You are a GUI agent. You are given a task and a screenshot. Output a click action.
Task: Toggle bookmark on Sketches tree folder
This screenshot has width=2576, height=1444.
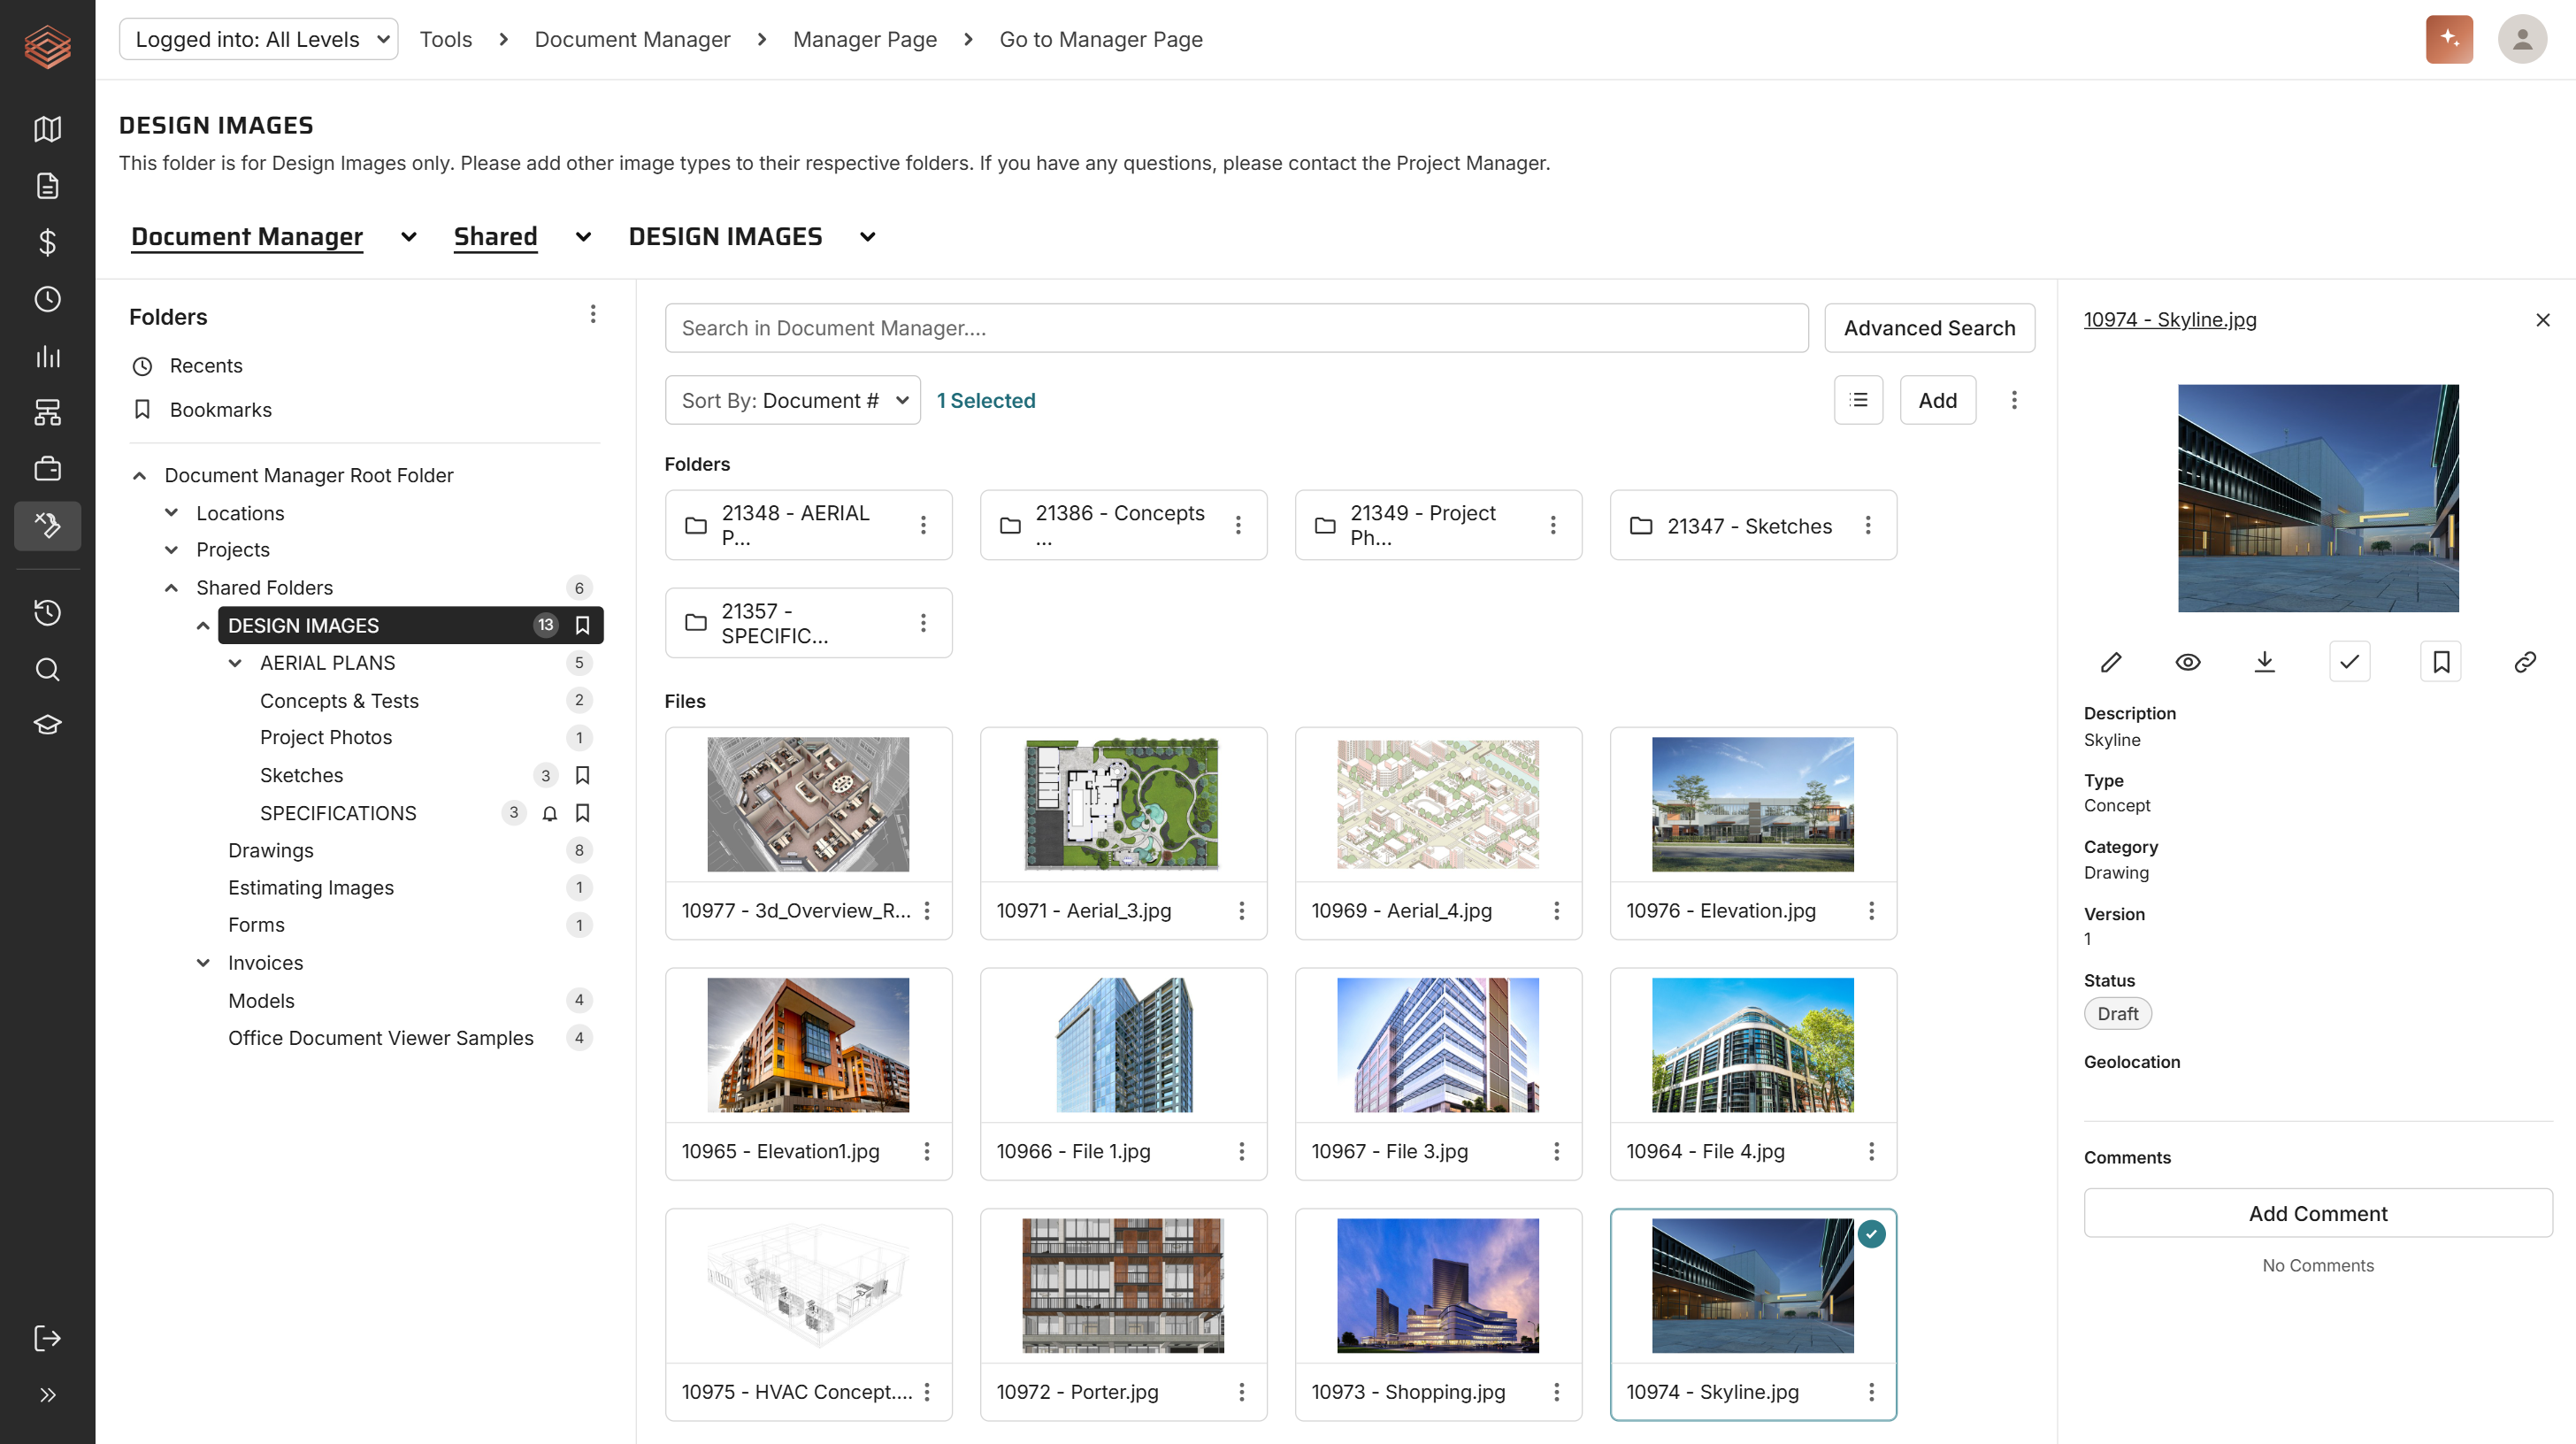tap(582, 775)
